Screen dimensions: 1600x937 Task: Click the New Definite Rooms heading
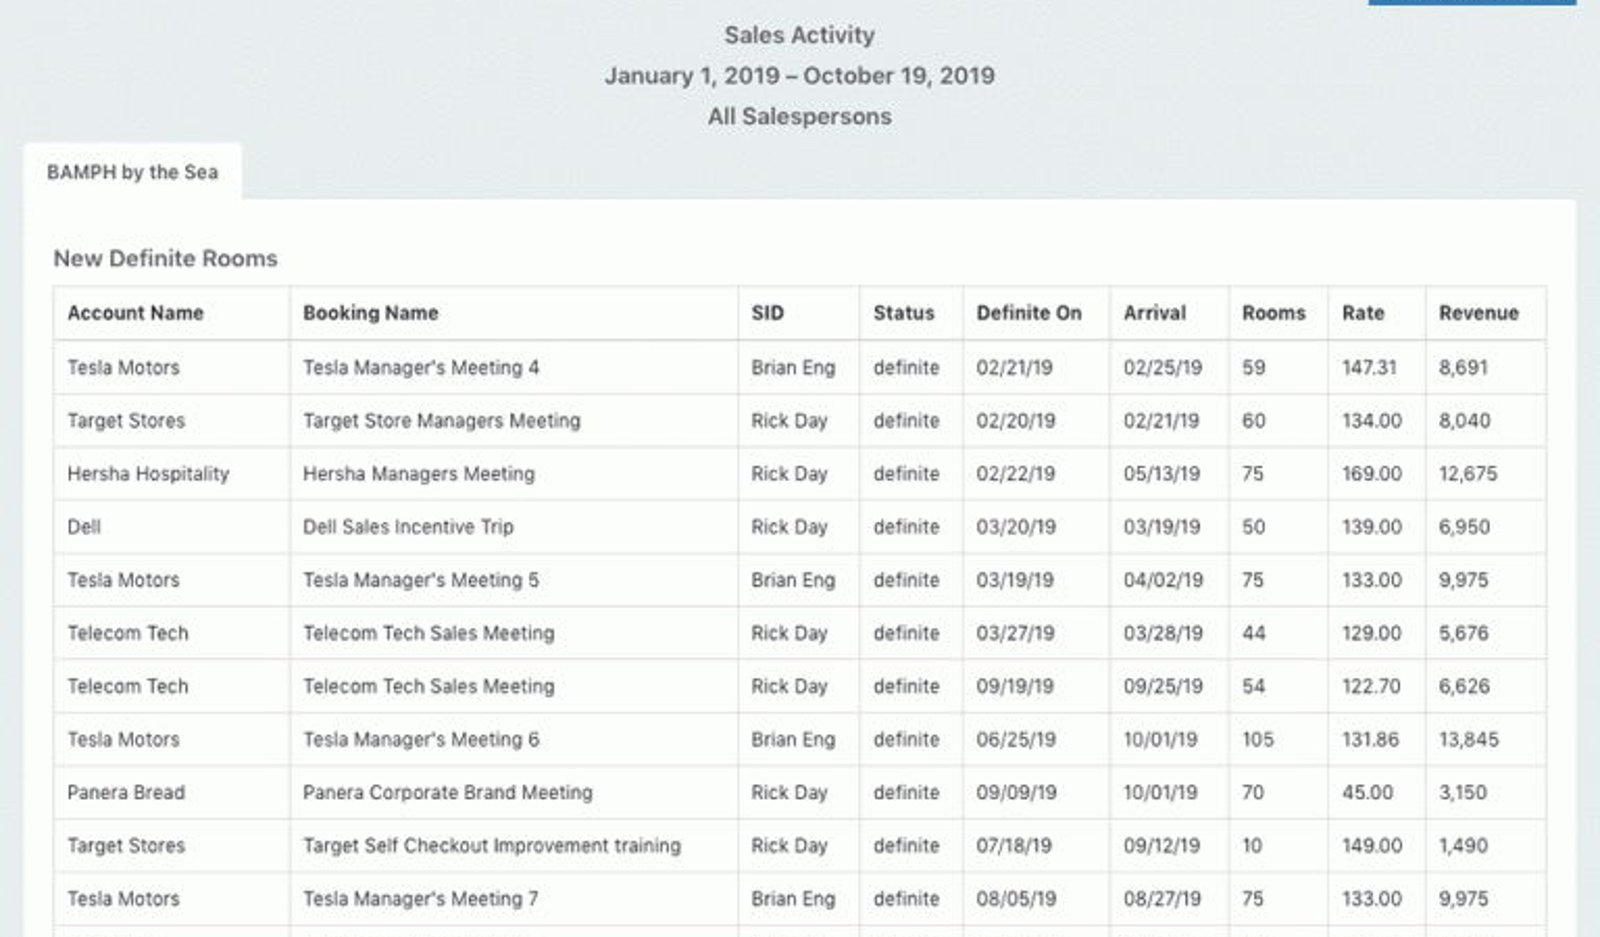(x=165, y=258)
